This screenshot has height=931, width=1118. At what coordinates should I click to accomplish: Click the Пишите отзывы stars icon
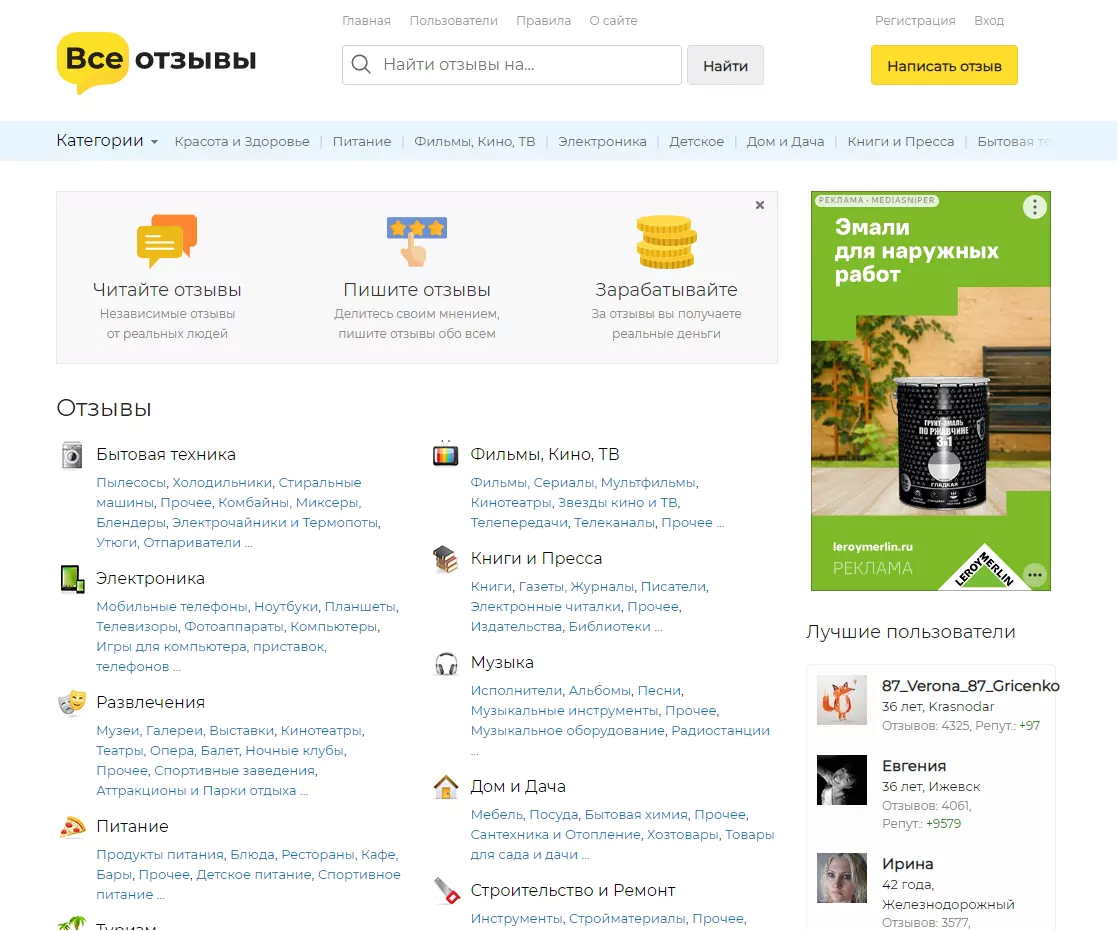[x=416, y=242]
